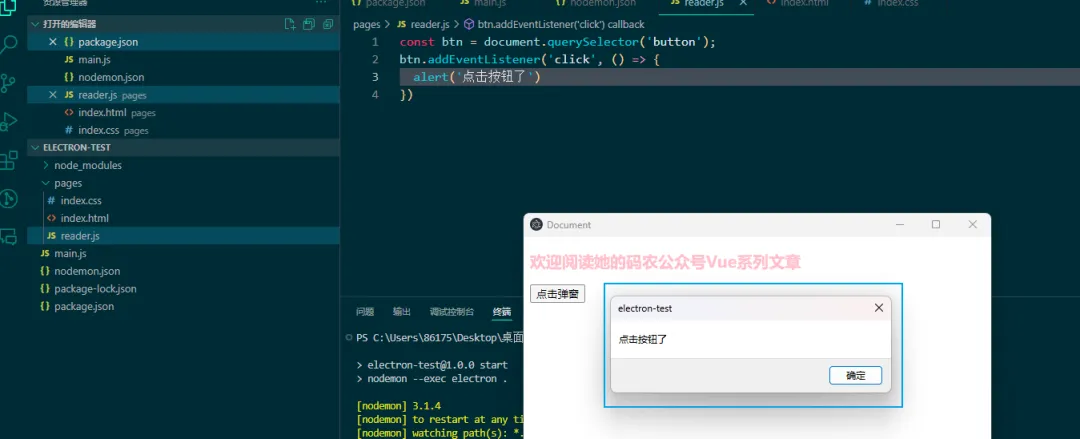Close the reader.js editor tab
This screenshot has height=439, width=1080.
[x=742, y=3]
